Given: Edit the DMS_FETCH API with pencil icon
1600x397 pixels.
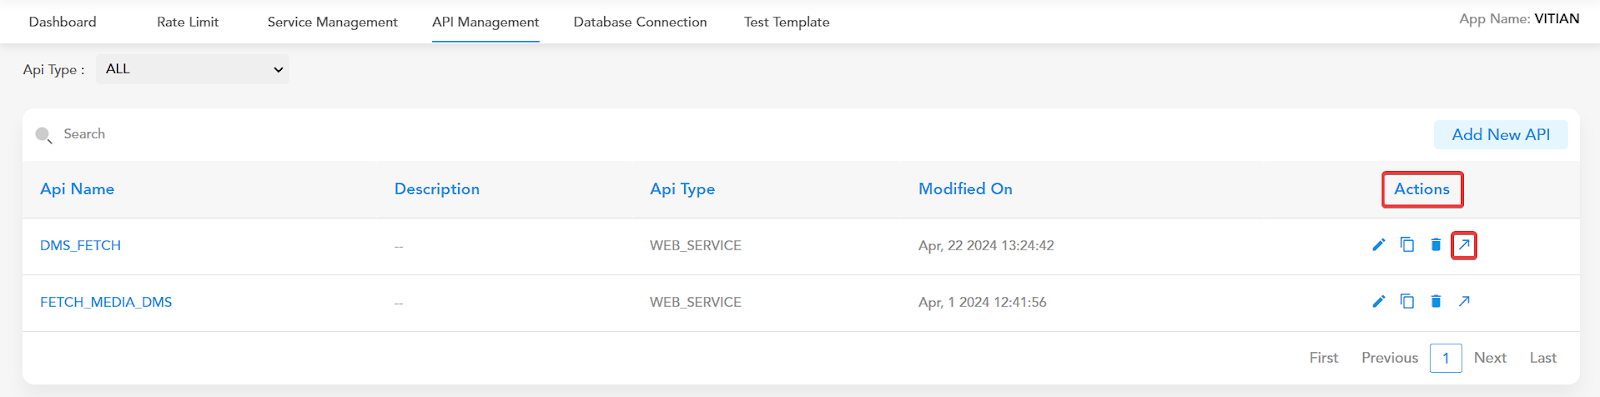Looking at the screenshot, I should 1378,245.
